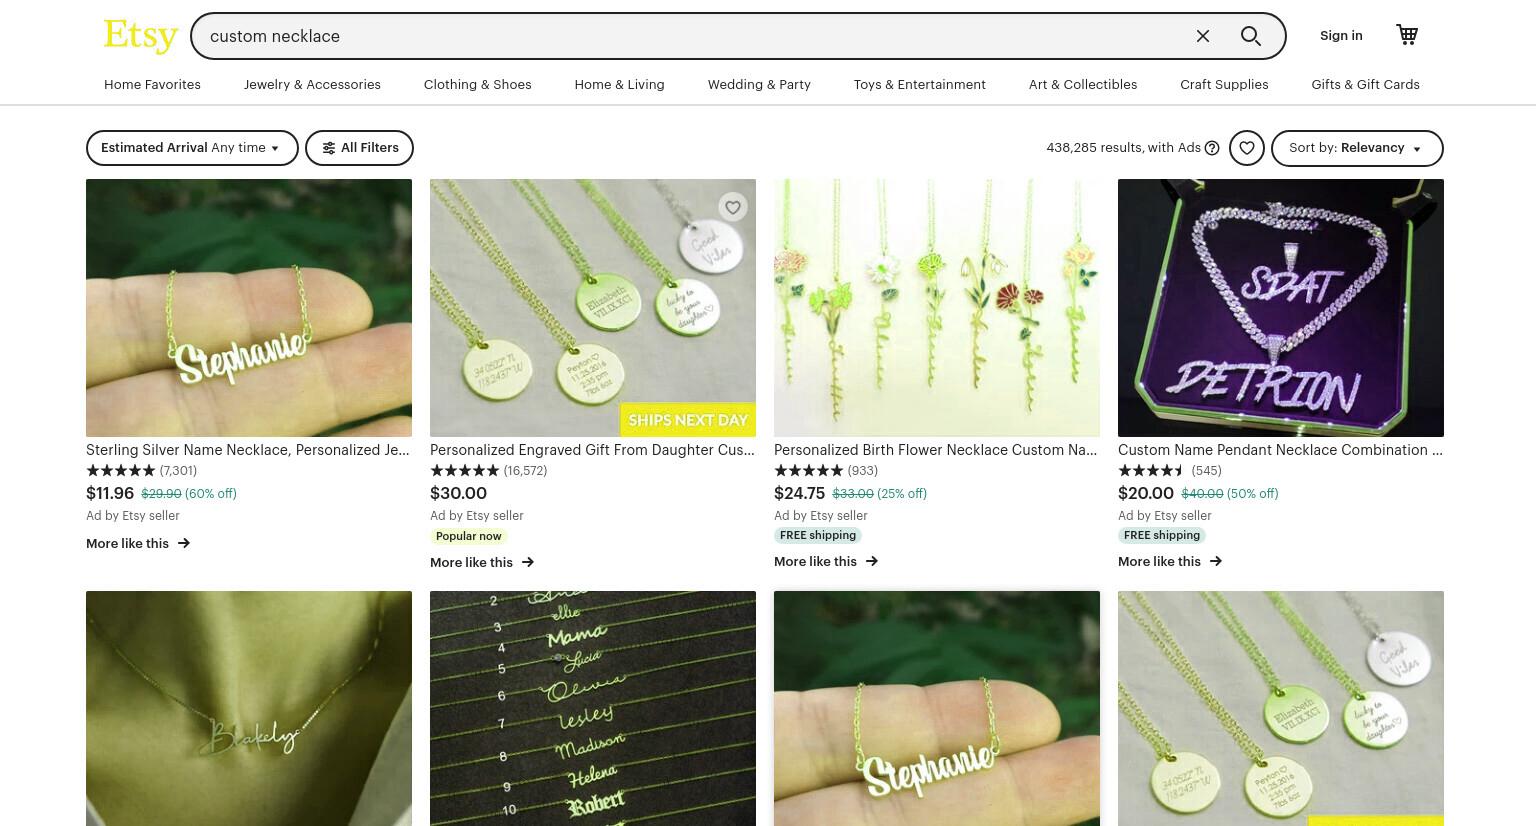Open the Sort by Relevancy dropdown

click(1357, 148)
